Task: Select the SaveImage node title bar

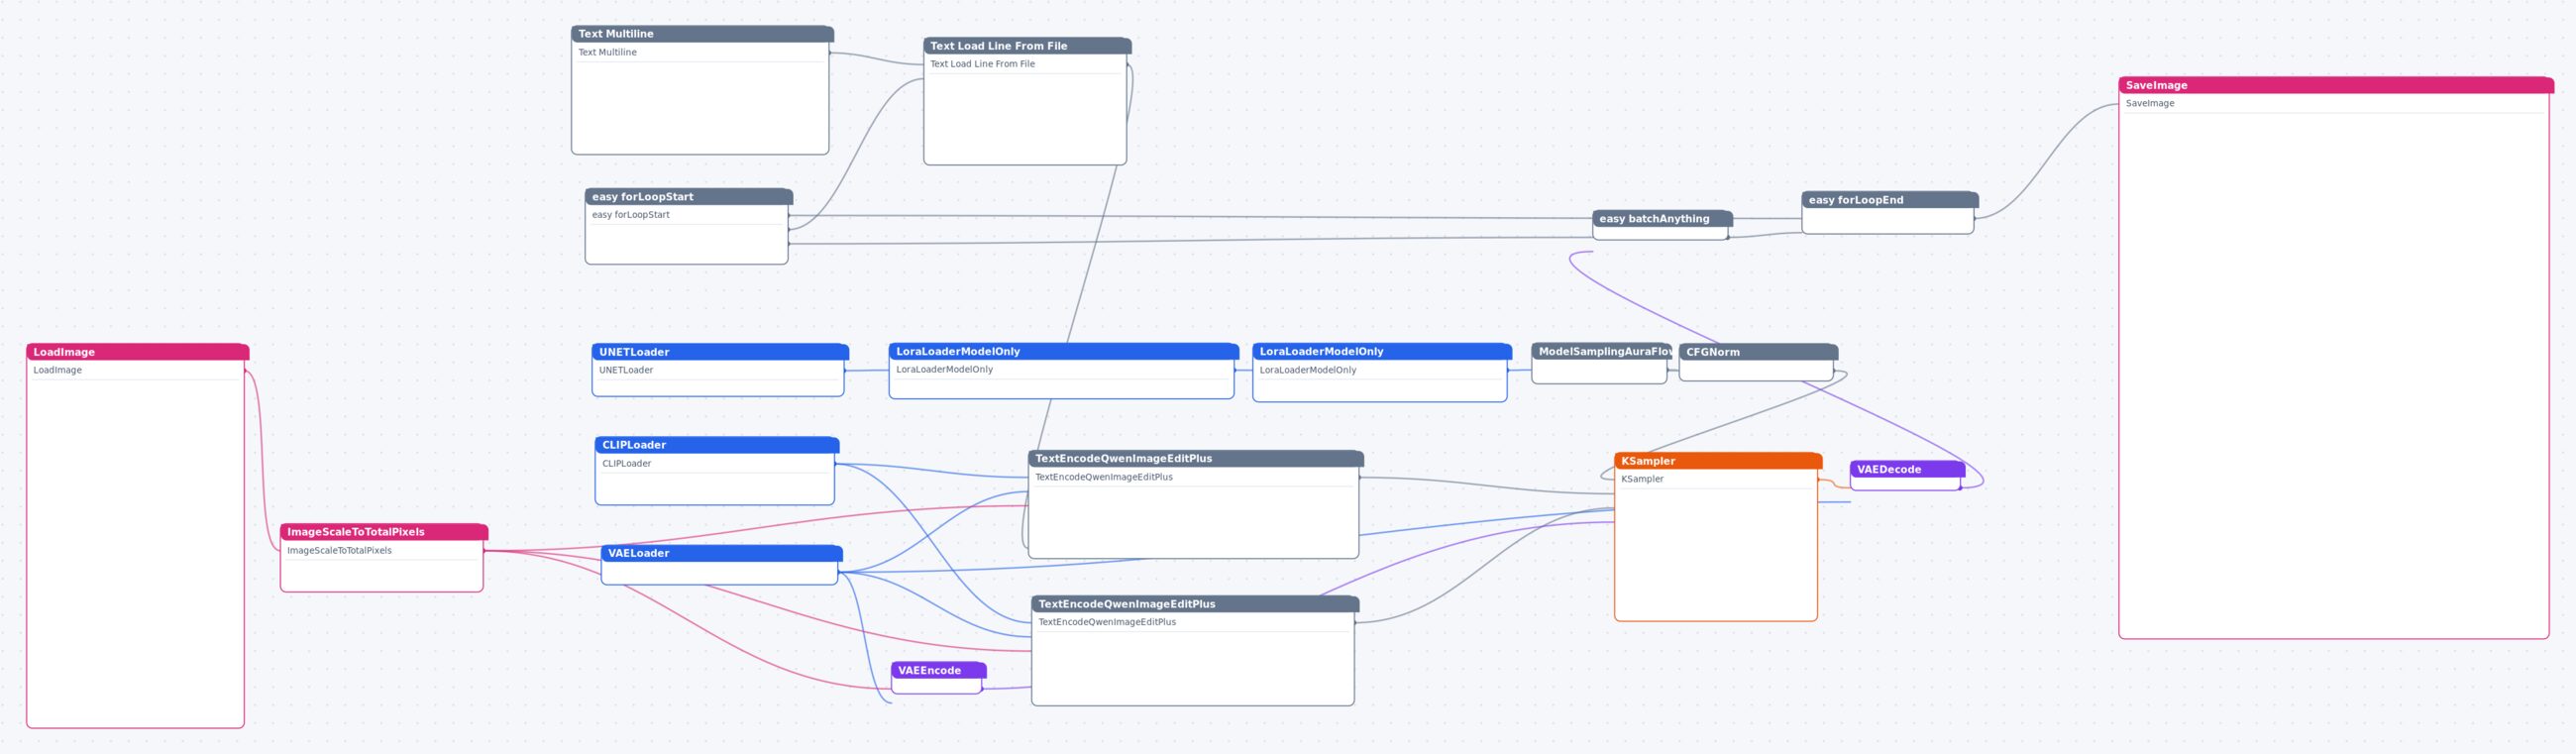Action: [x=2335, y=85]
